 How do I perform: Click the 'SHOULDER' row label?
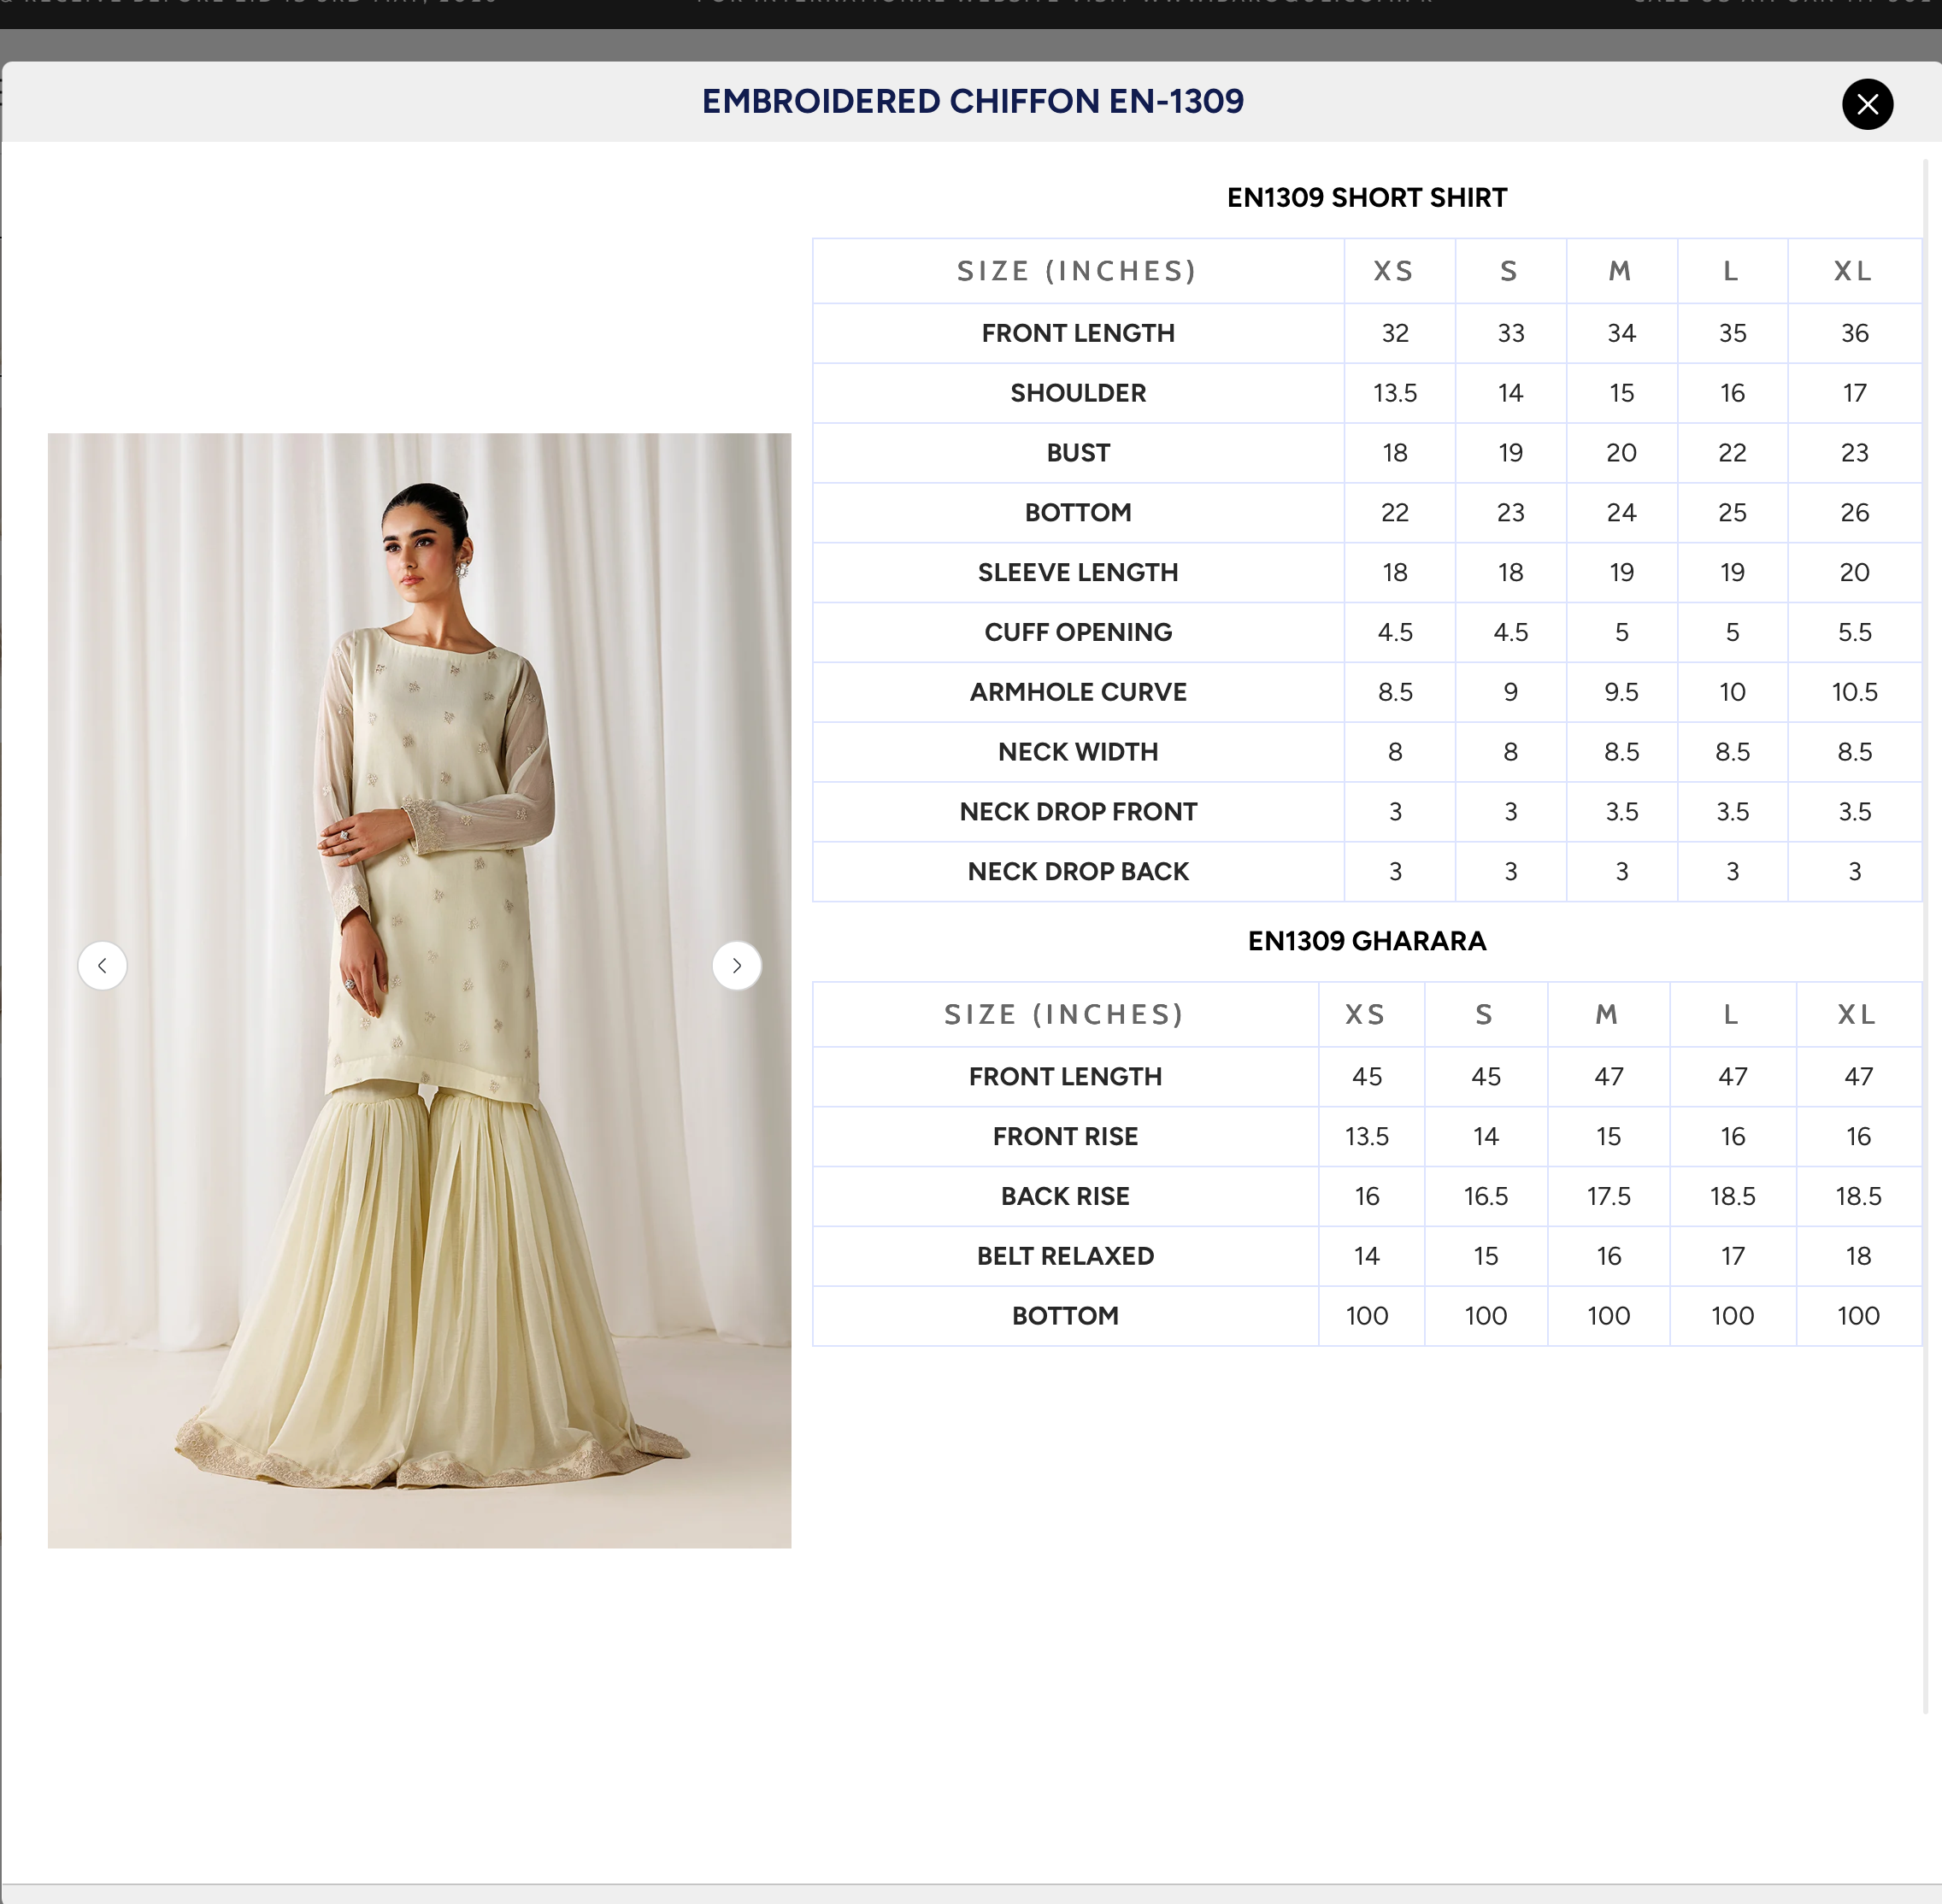click(x=1078, y=393)
